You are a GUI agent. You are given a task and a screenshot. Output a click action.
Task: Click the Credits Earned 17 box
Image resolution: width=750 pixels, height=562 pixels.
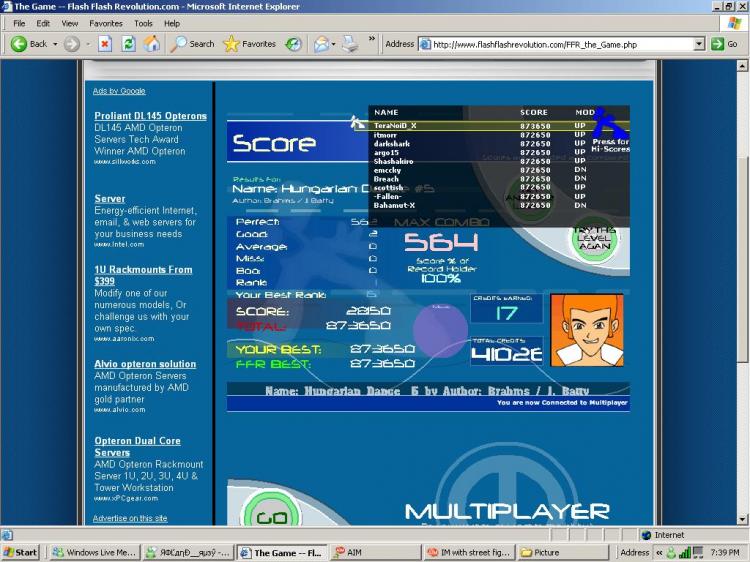[507, 309]
